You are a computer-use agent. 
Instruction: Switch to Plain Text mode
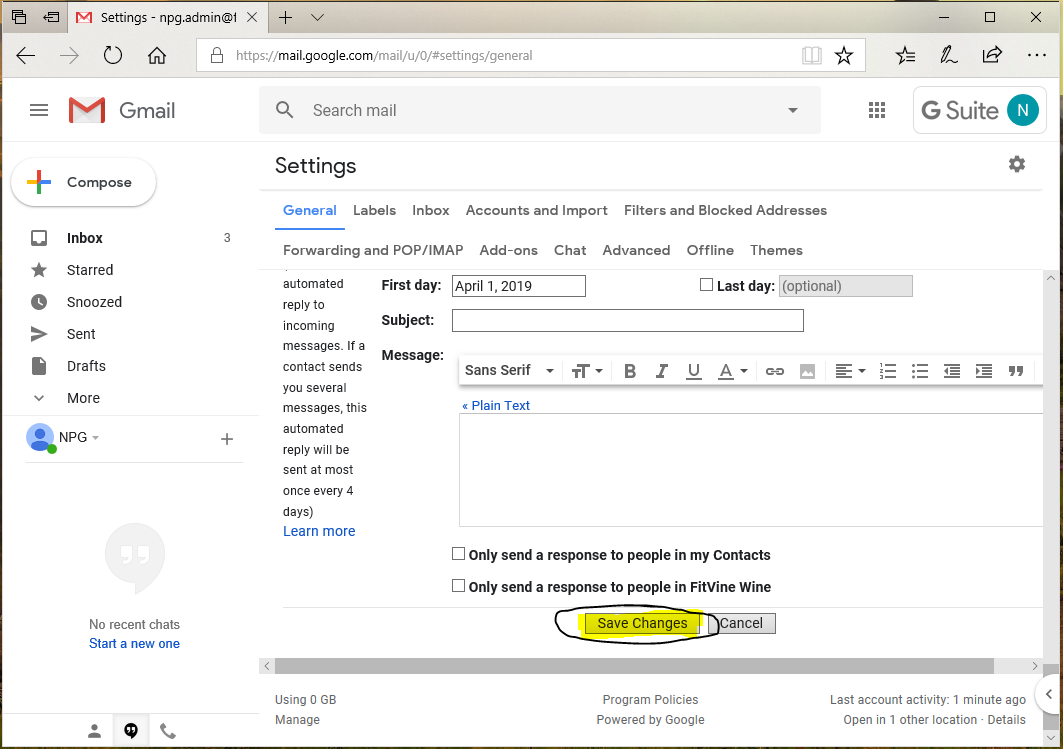click(x=496, y=405)
